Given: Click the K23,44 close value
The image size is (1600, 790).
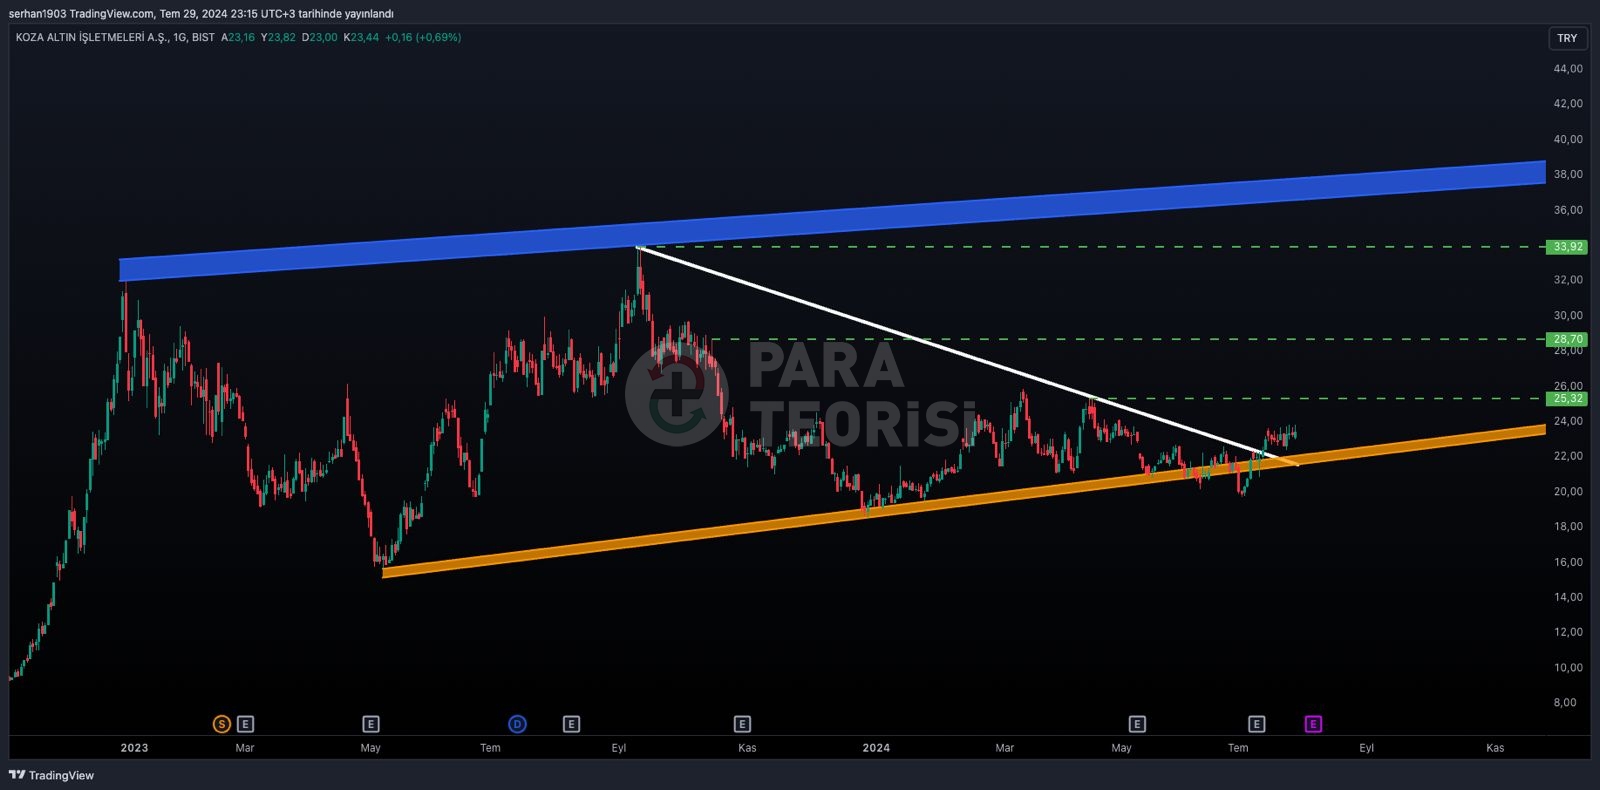Looking at the screenshot, I should coord(361,37).
